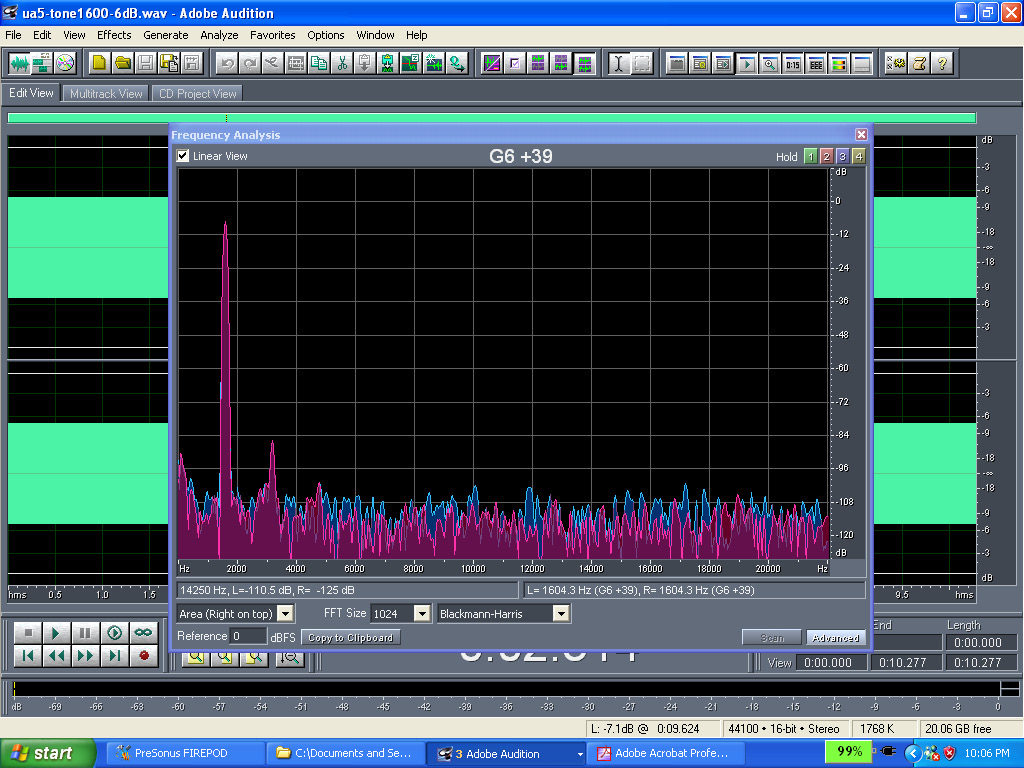This screenshot has height=768, width=1024.
Task: Expand the FFT Size dropdown
Action: [x=421, y=613]
